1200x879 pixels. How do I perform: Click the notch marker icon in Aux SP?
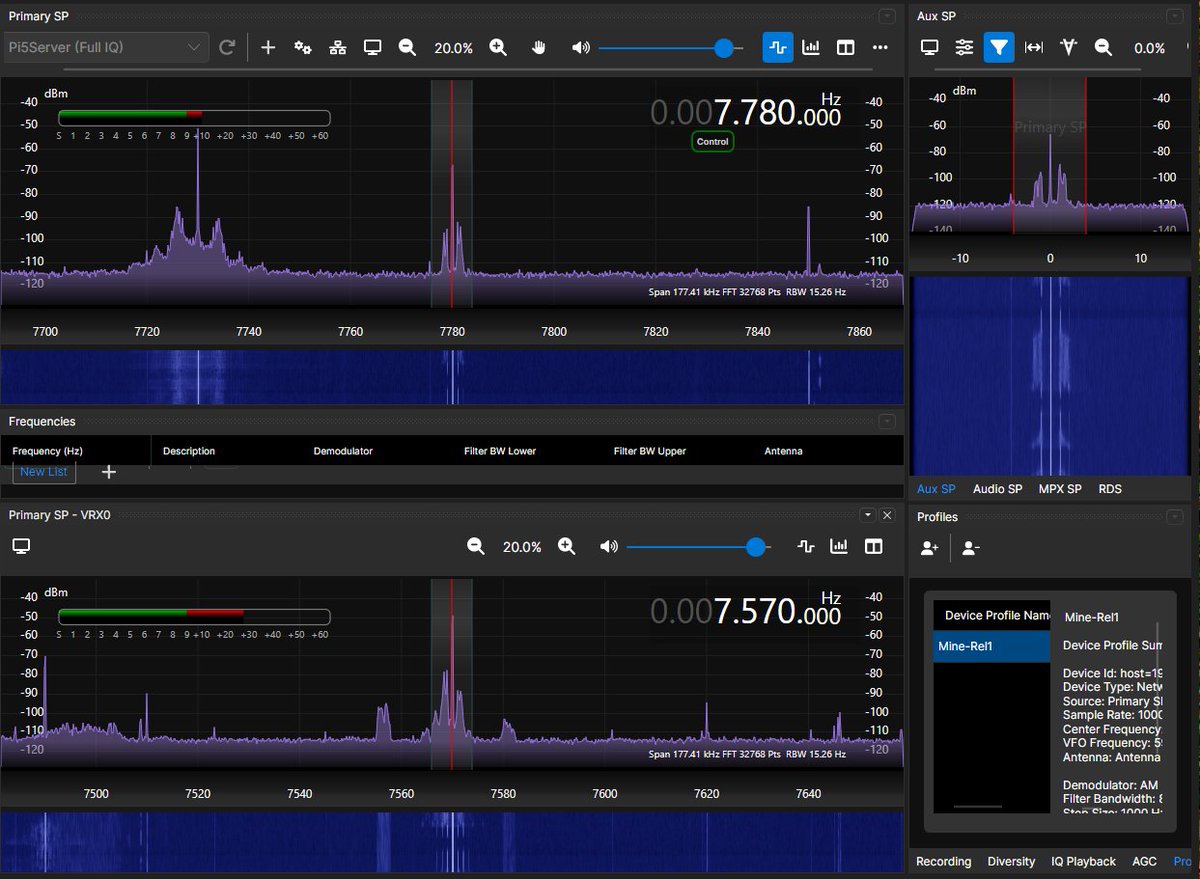[1068, 47]
